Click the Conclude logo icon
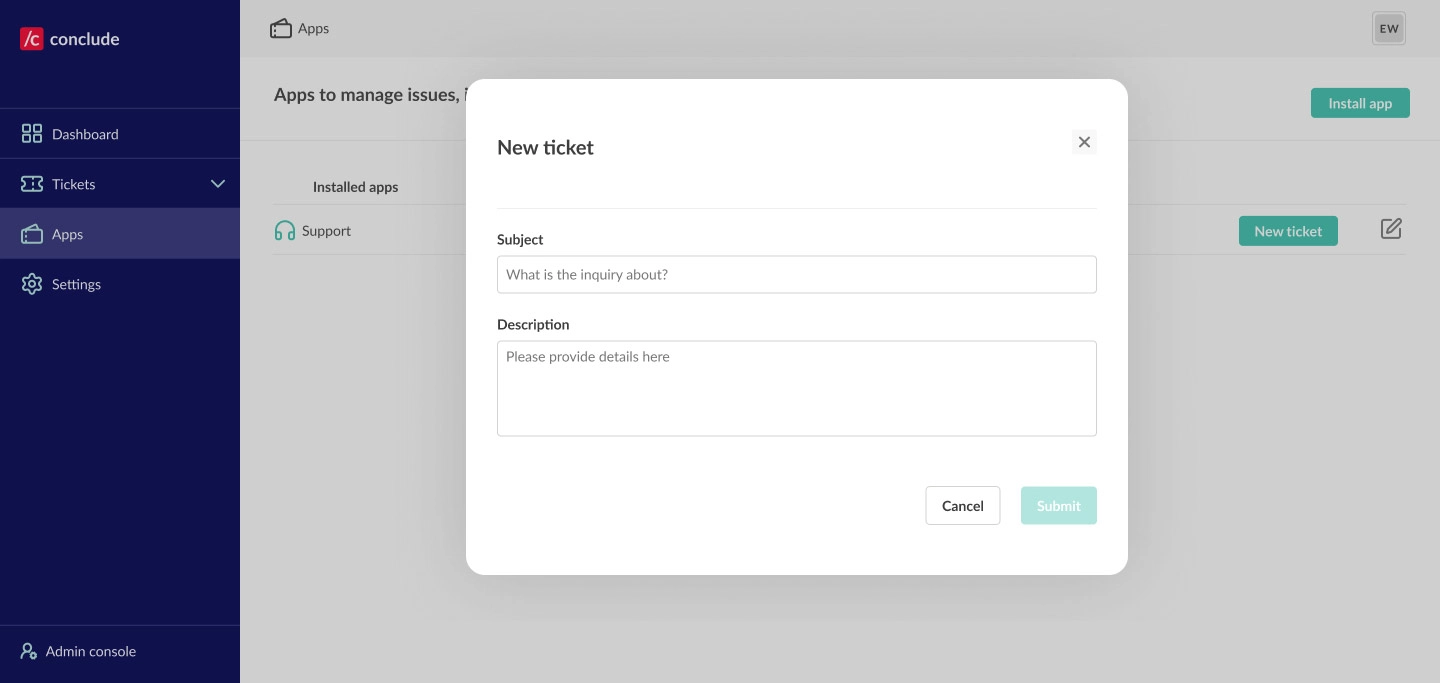The height and width of the screenshot is (683, 1440). tap(32, 39)
